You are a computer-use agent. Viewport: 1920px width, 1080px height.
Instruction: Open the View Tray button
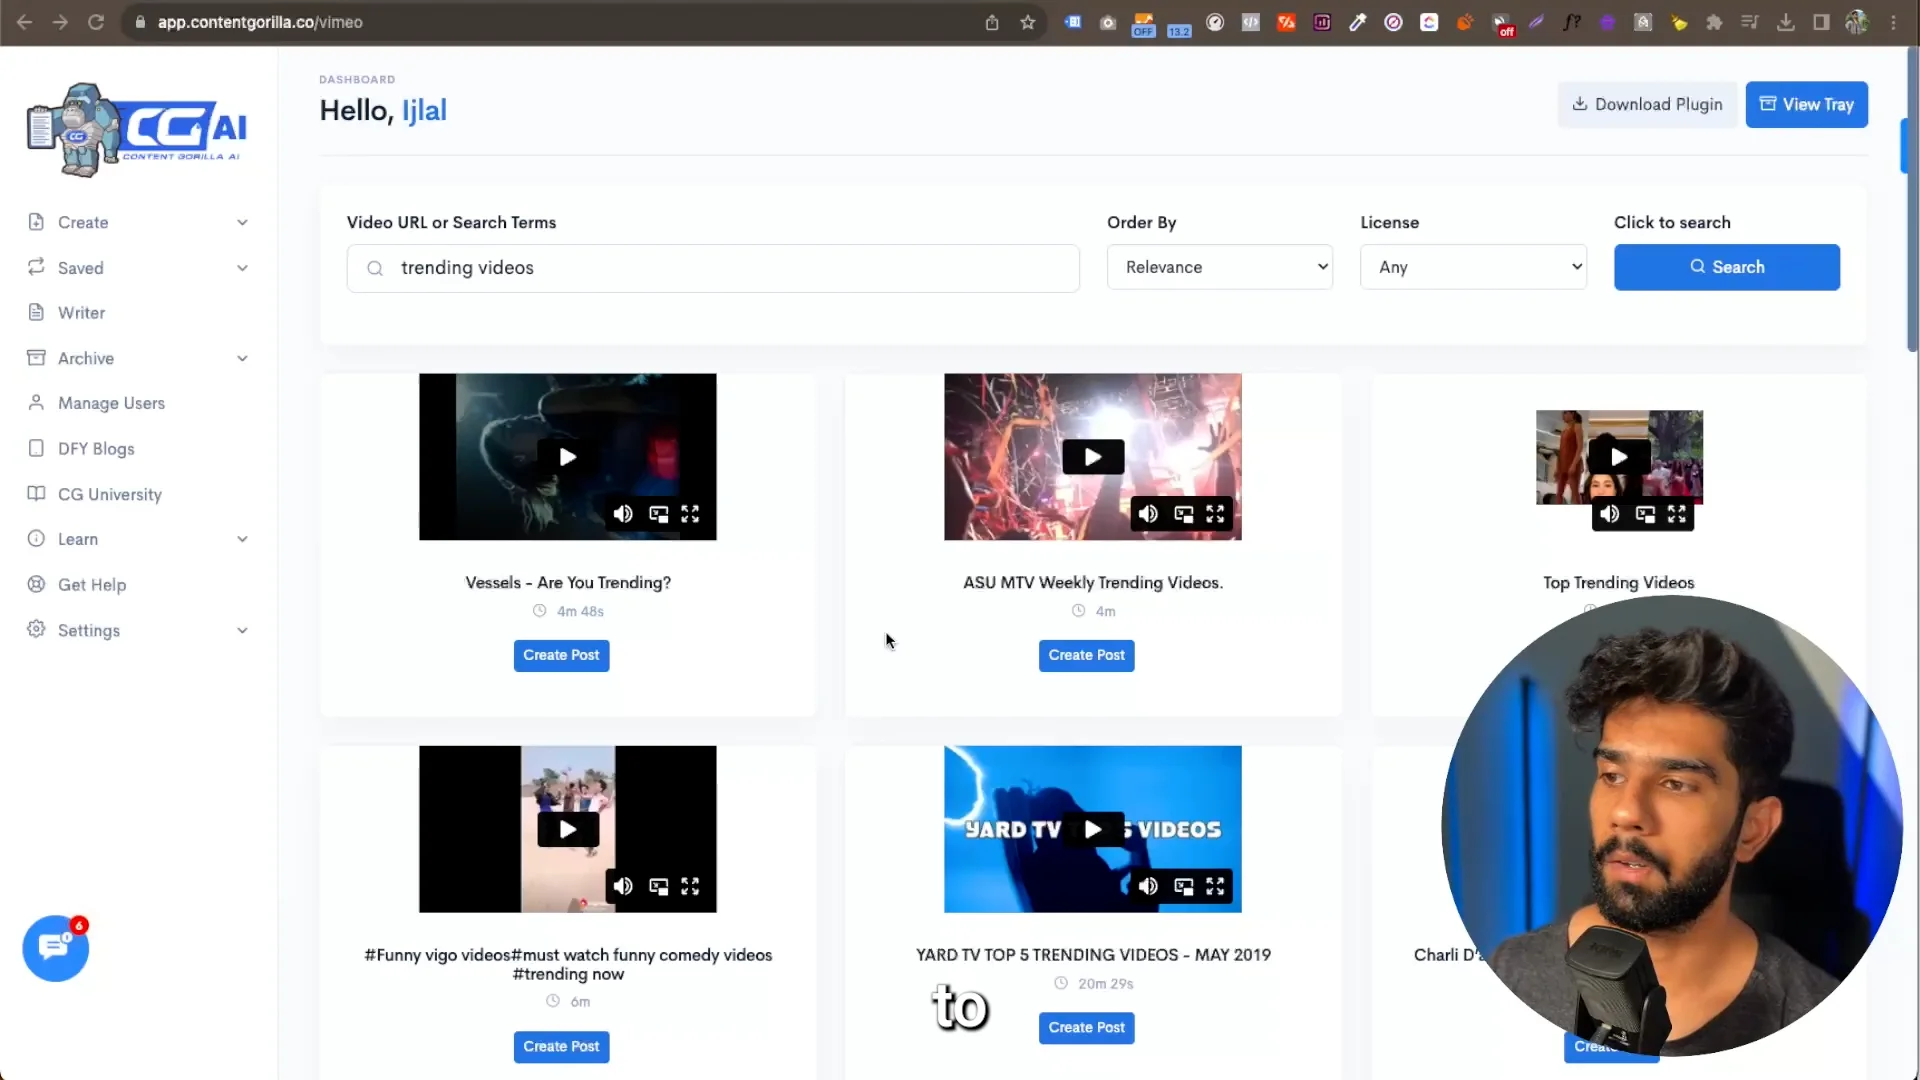tap(1806, 104)
